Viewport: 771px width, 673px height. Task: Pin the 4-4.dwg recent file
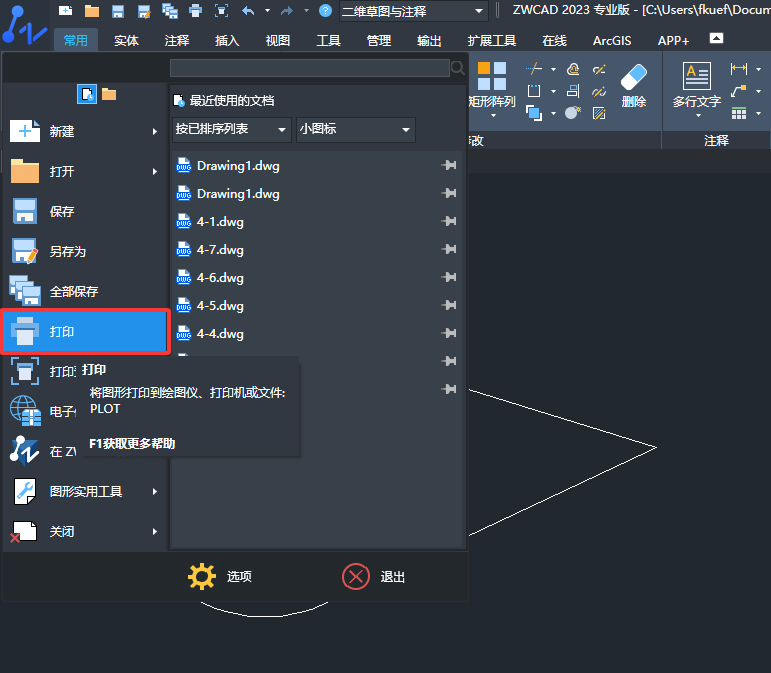click(449, 333)
